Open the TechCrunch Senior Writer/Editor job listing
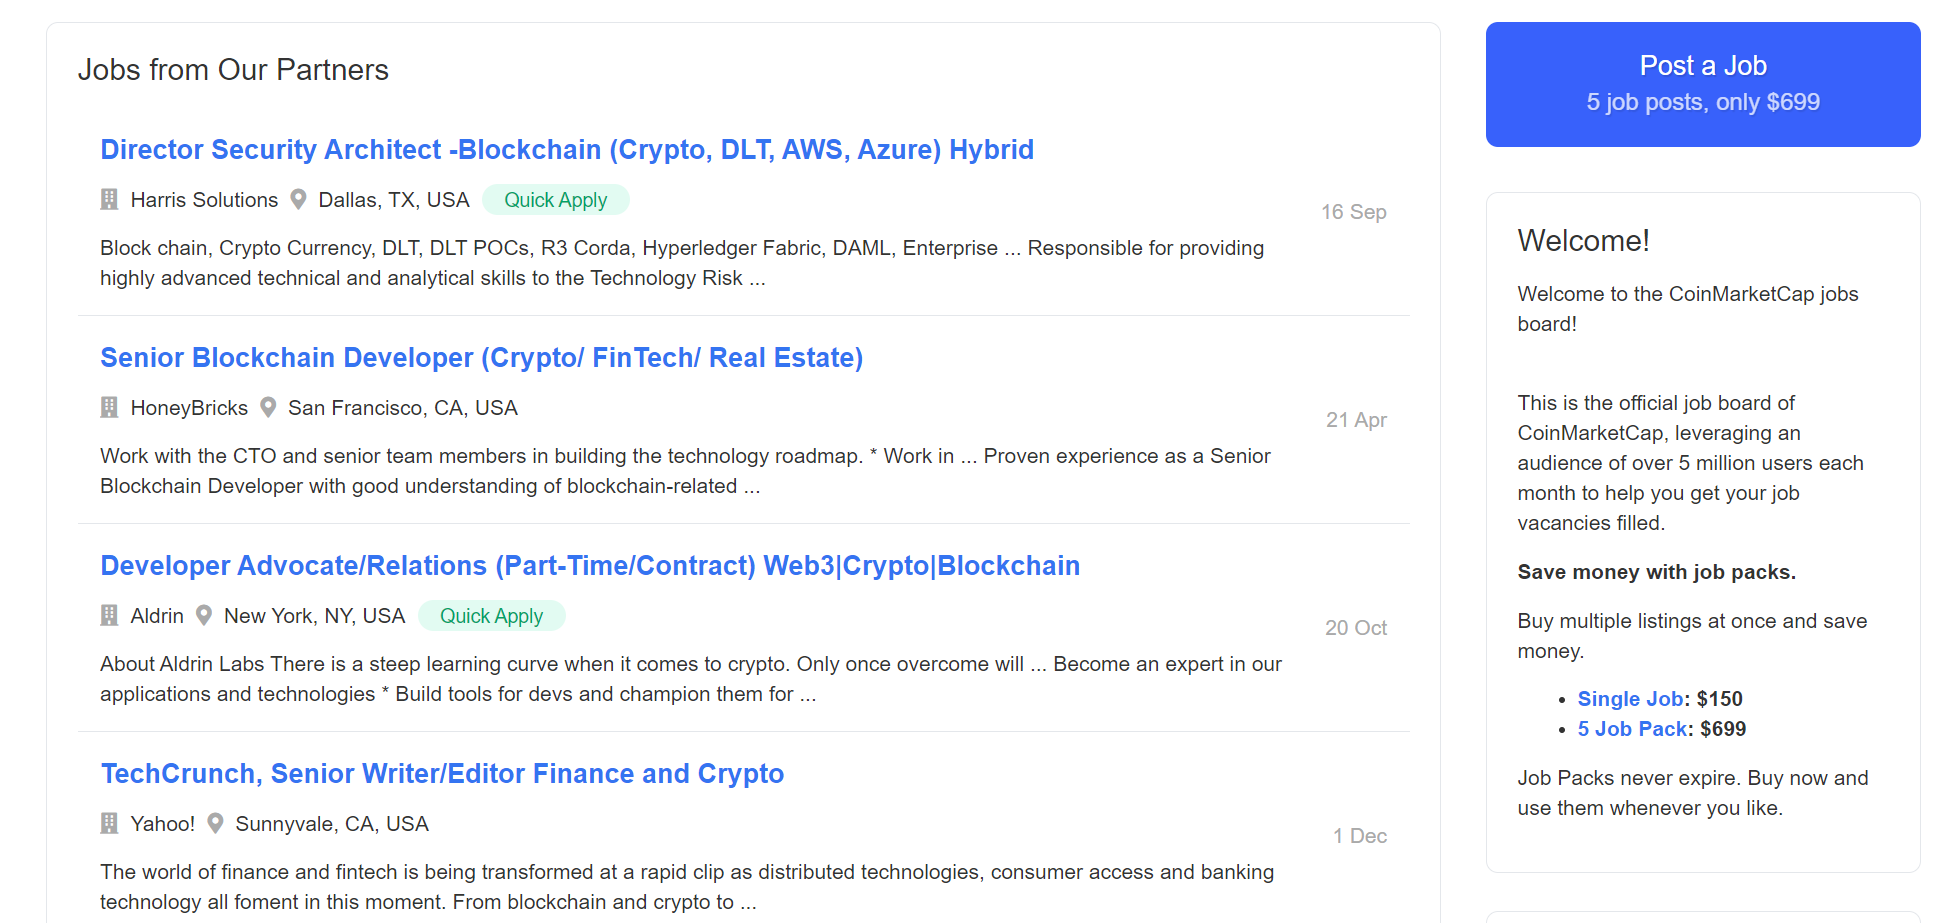1942x923 pixels. click(x=442, y=773)
